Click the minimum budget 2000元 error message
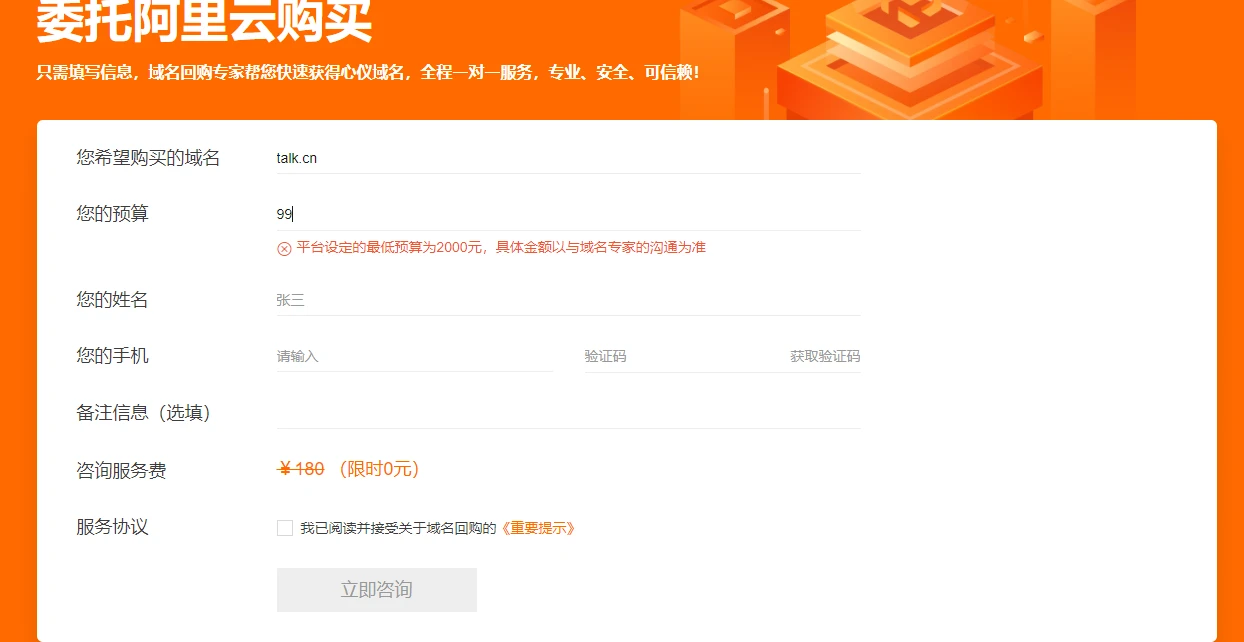Image resolution: width=1244 pixels, height=642 pixels. (x=501, y=247)
